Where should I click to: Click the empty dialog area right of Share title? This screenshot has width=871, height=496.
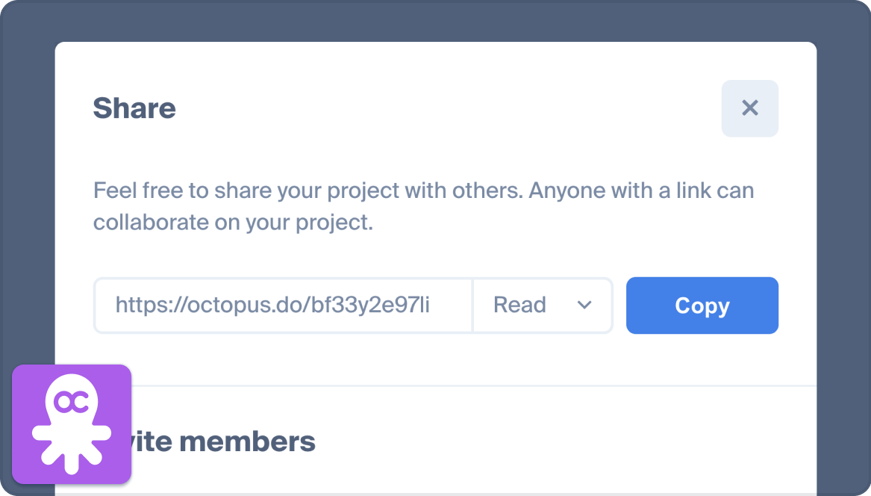coord(450,108)
